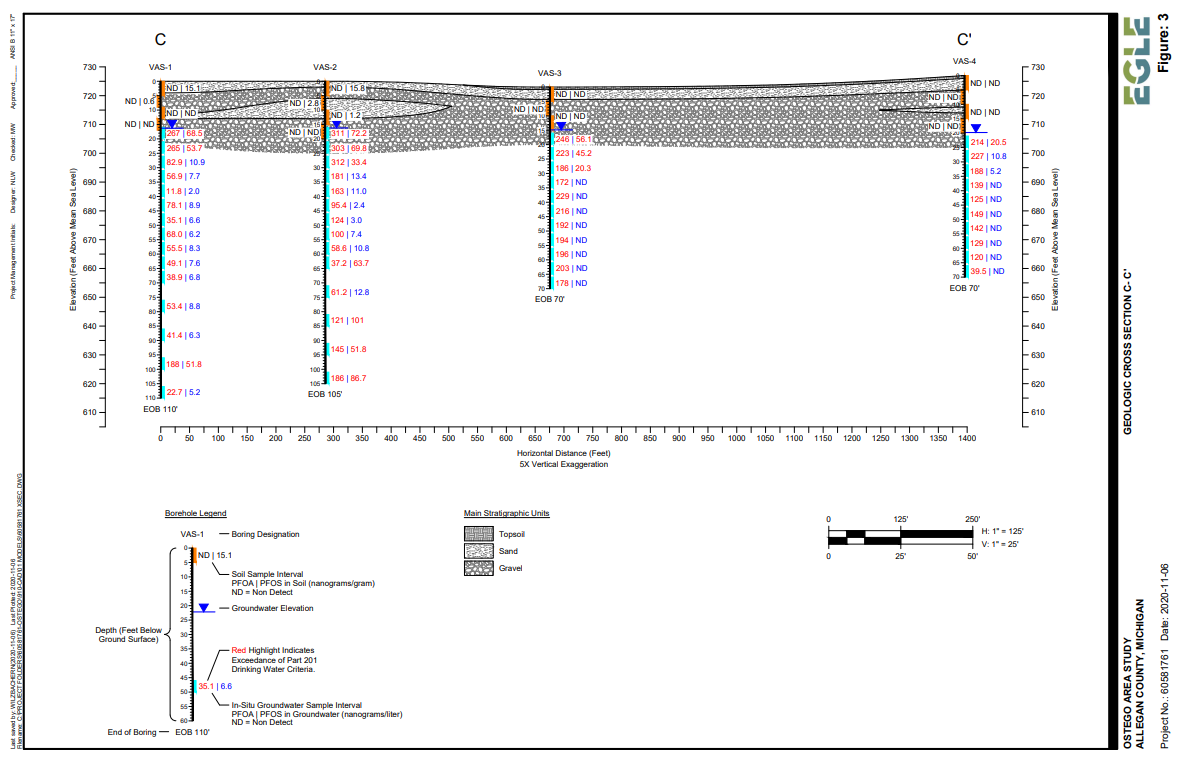Click the 'Project No.: 60581761' text
This screenshot has height=762, width=1177.
(x=1164, y=697)
